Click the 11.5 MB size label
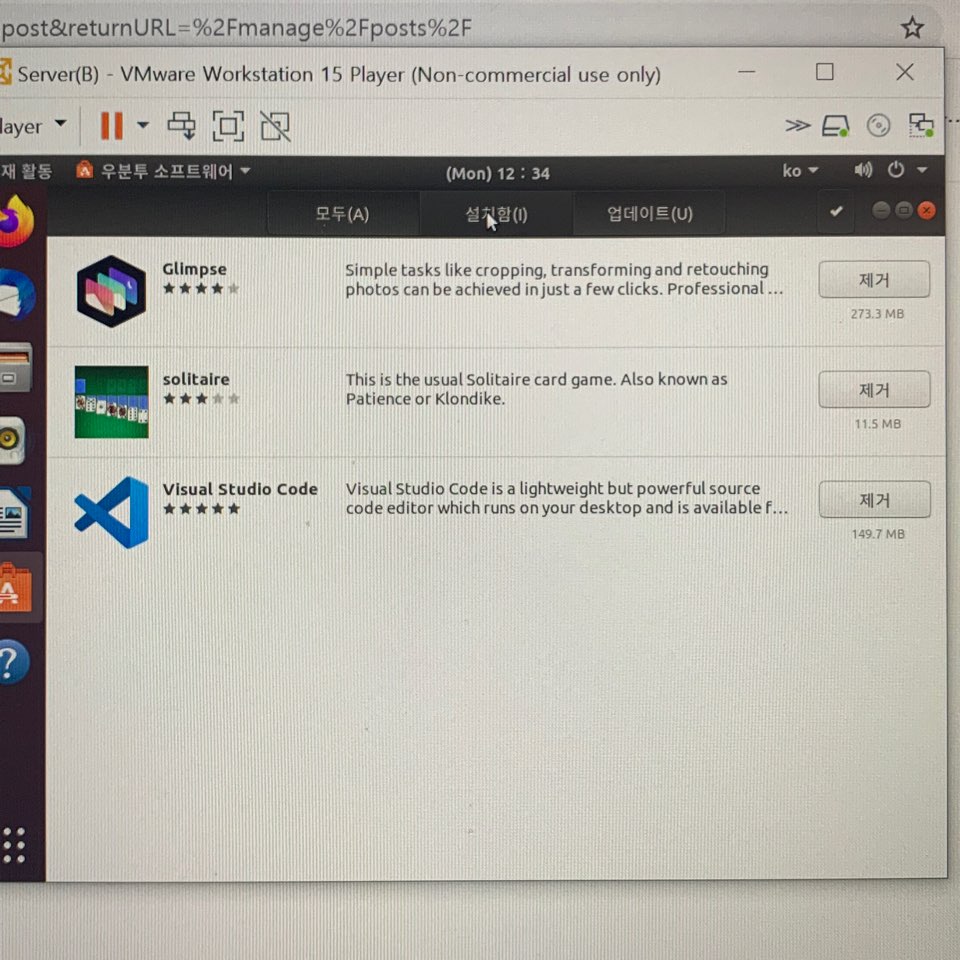 877,424
